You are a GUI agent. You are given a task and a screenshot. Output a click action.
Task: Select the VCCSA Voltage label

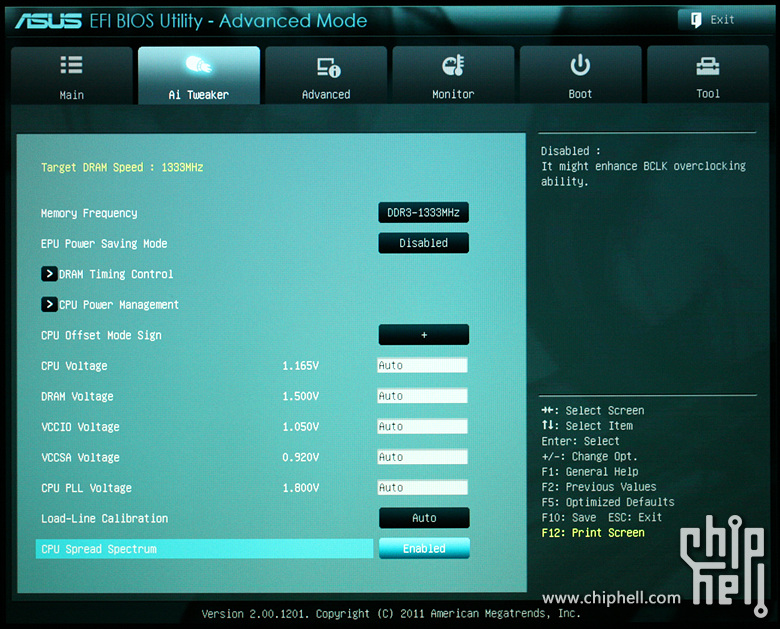[x=80, y=457]
